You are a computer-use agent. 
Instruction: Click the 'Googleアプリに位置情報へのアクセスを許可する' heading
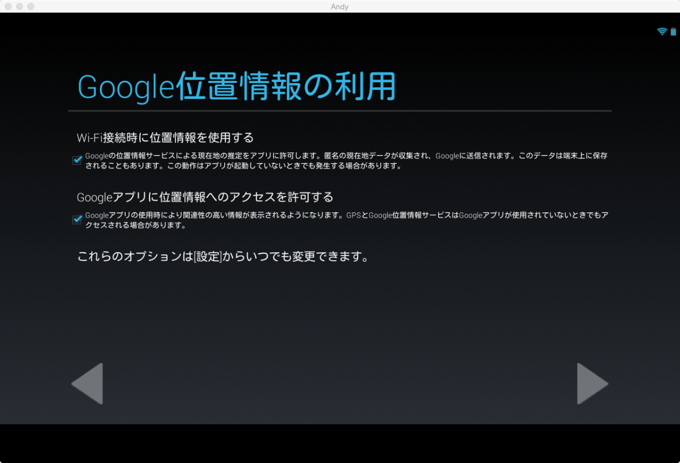pos(205,197)
